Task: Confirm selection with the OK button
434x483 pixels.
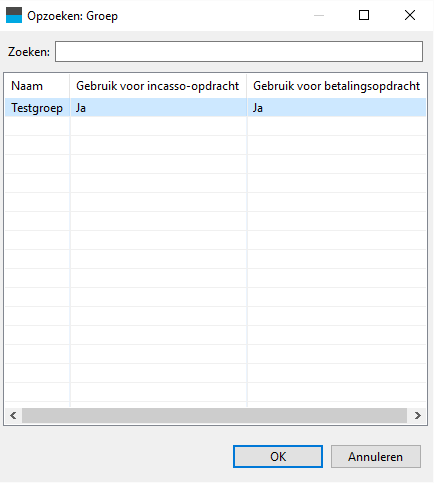Action: point(278,457)
